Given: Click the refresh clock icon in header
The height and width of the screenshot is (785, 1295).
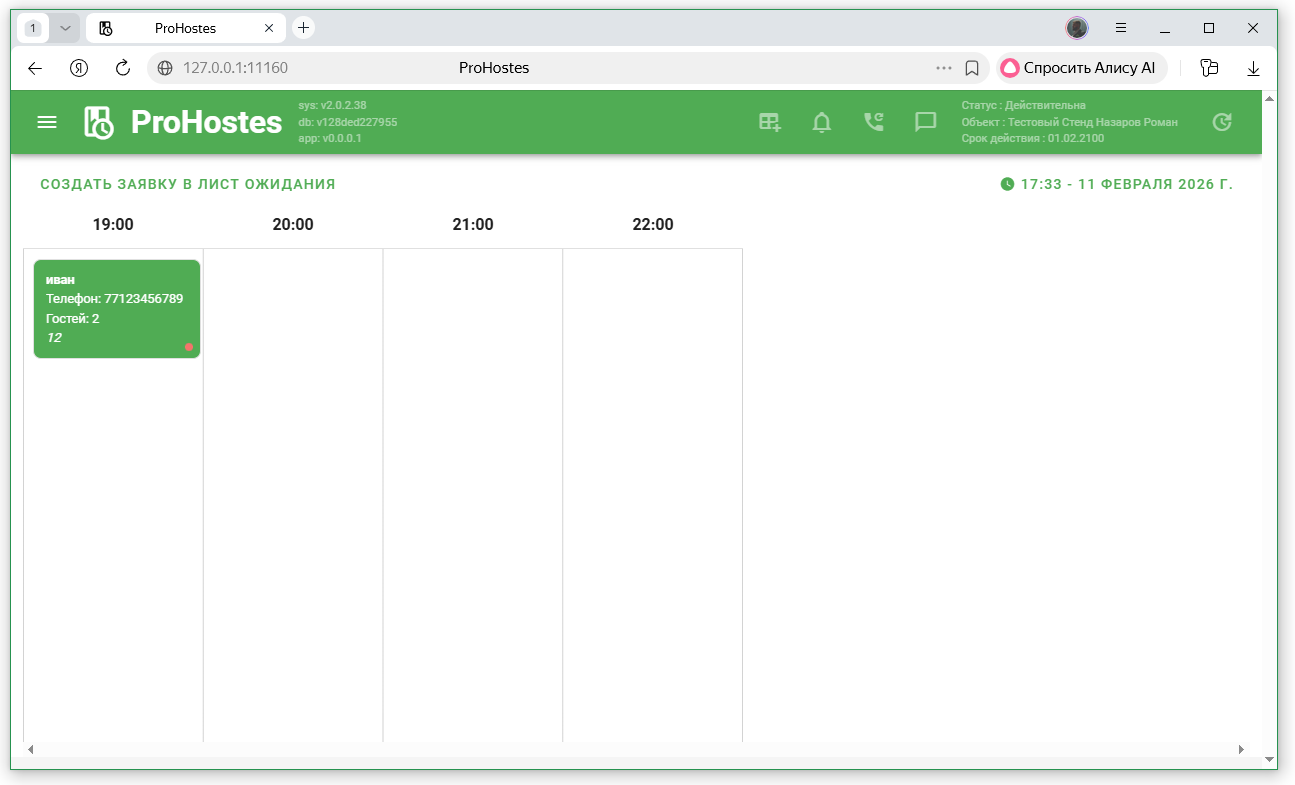Looking at the screenshot, I should pyautogui.click(x=1221, y=122).
